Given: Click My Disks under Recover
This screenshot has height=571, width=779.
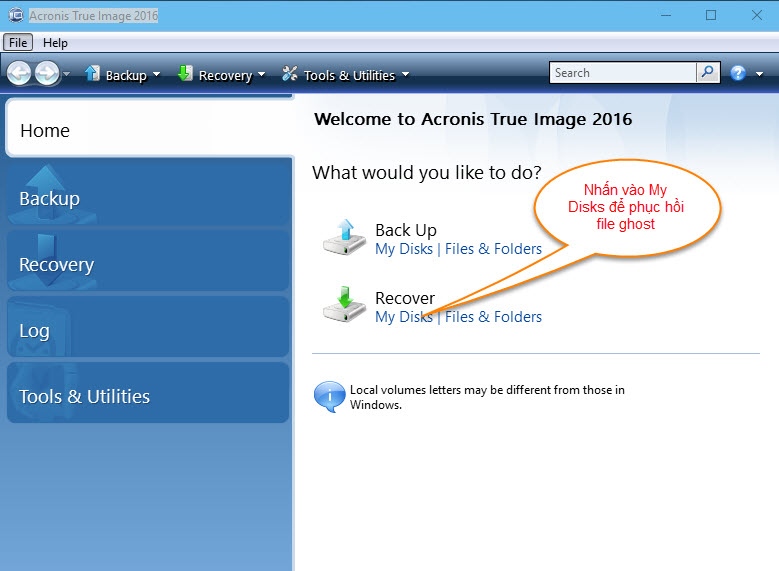Looking at the screenshot, I should (x=404, y=317).
